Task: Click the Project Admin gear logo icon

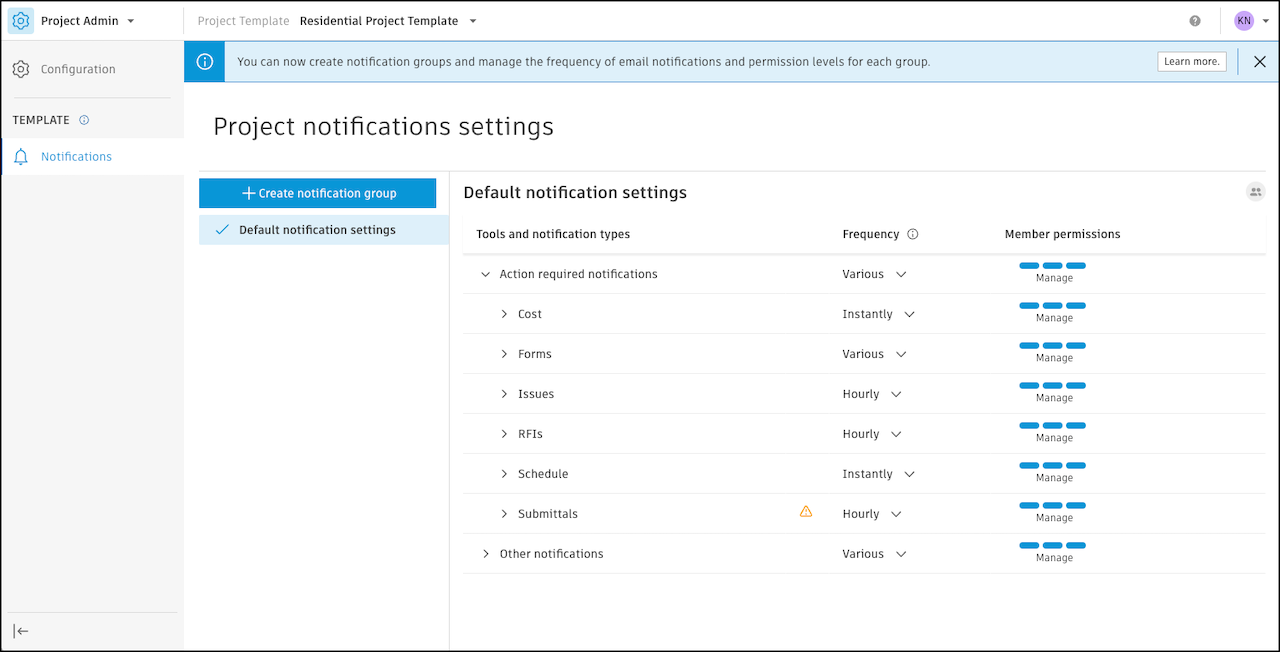Action: 20,20
